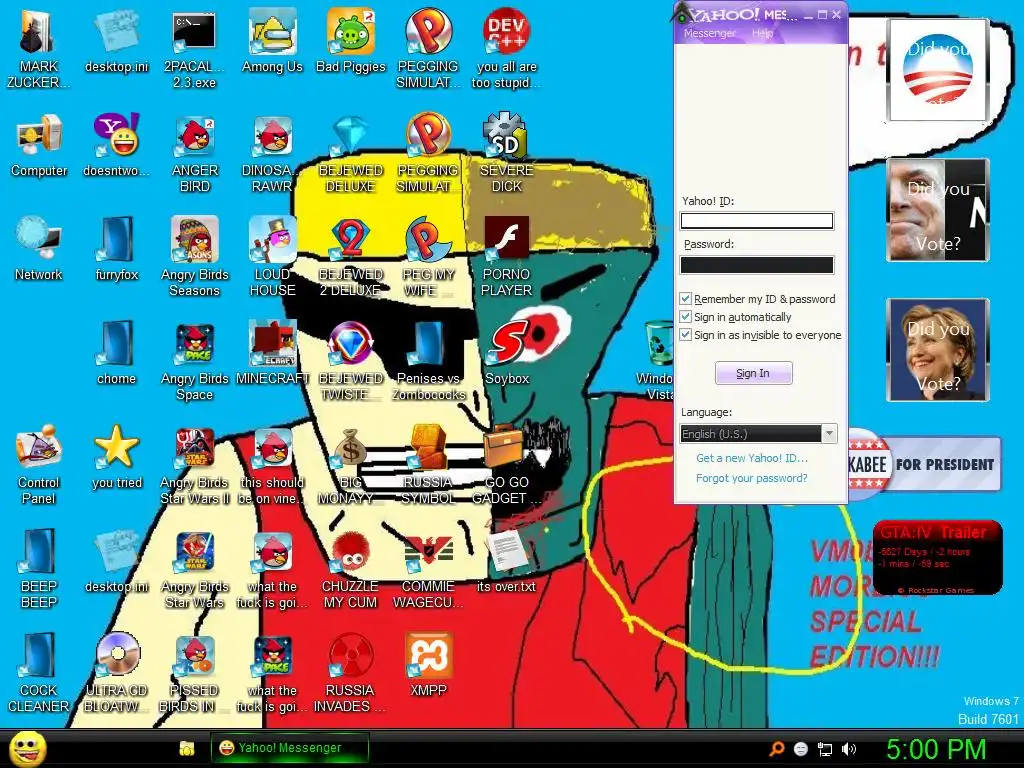
Task: Open the GTA:IV Trailer countdown gadget
Action: pyautogui.click(x=937, y=558)
